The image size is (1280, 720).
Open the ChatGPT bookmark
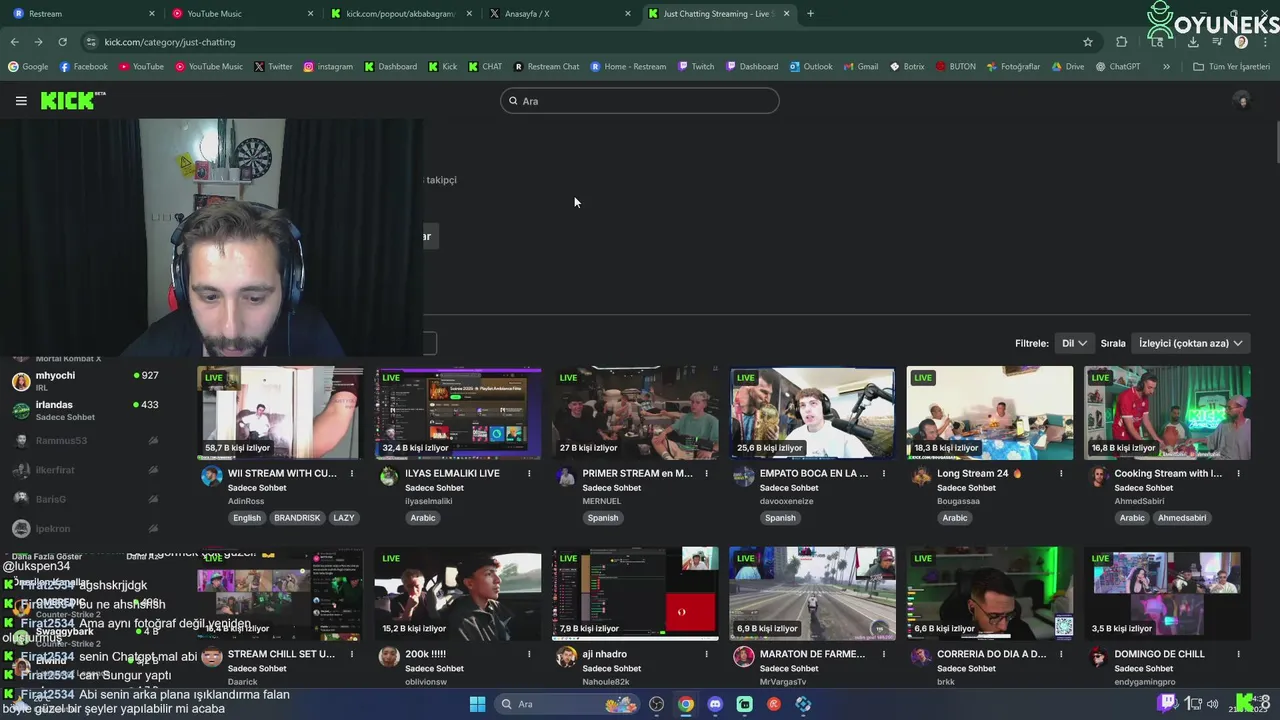point(1118,66)
